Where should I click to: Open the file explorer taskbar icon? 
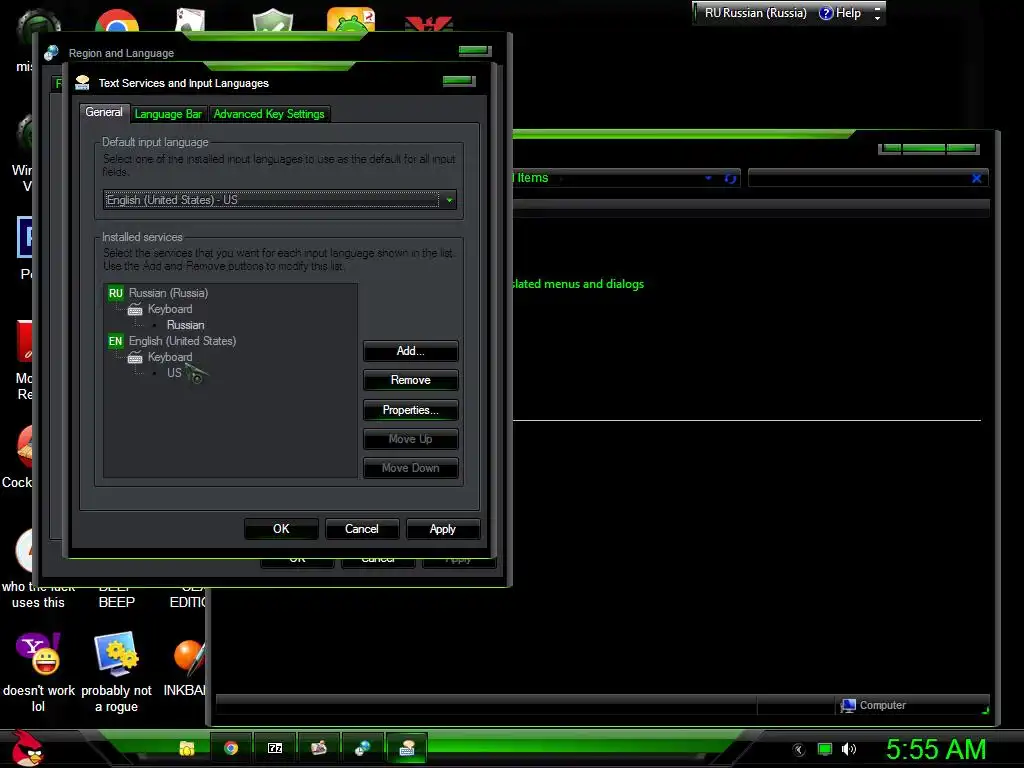[187, 748]
